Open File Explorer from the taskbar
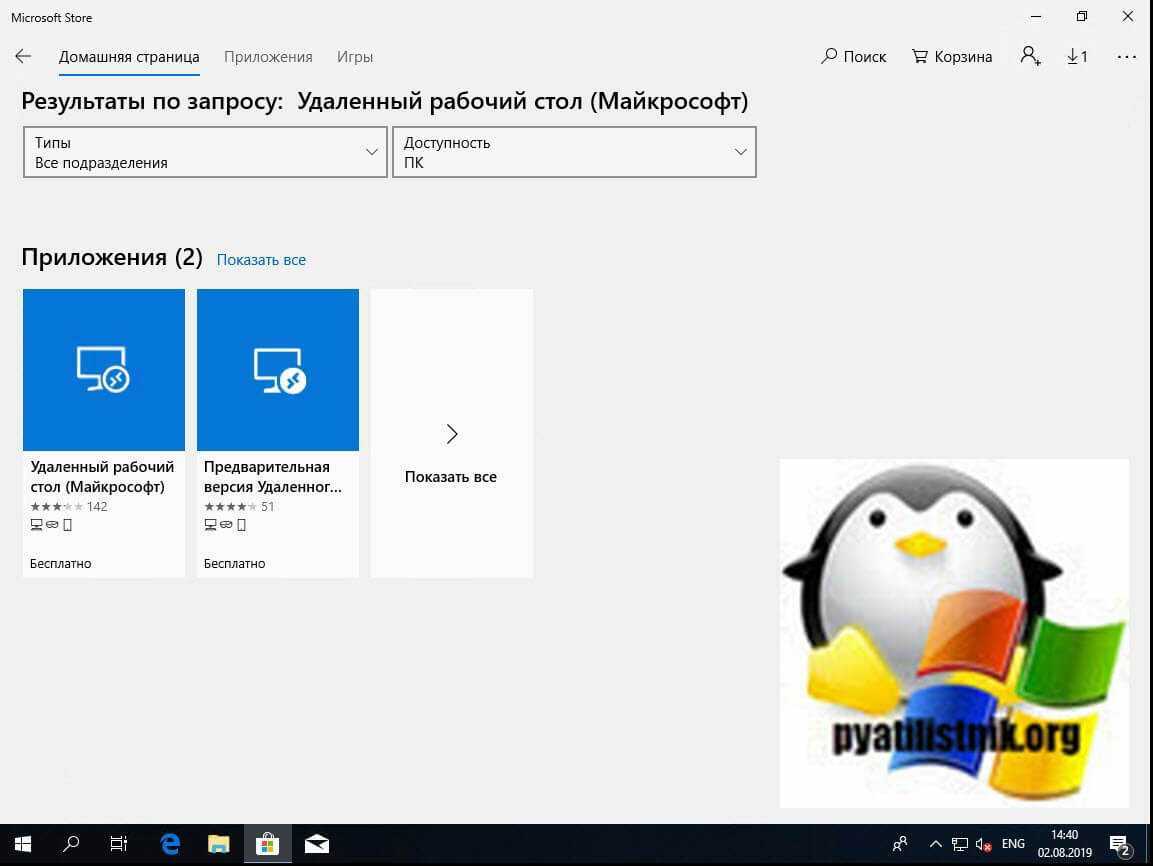 point(219,844)
